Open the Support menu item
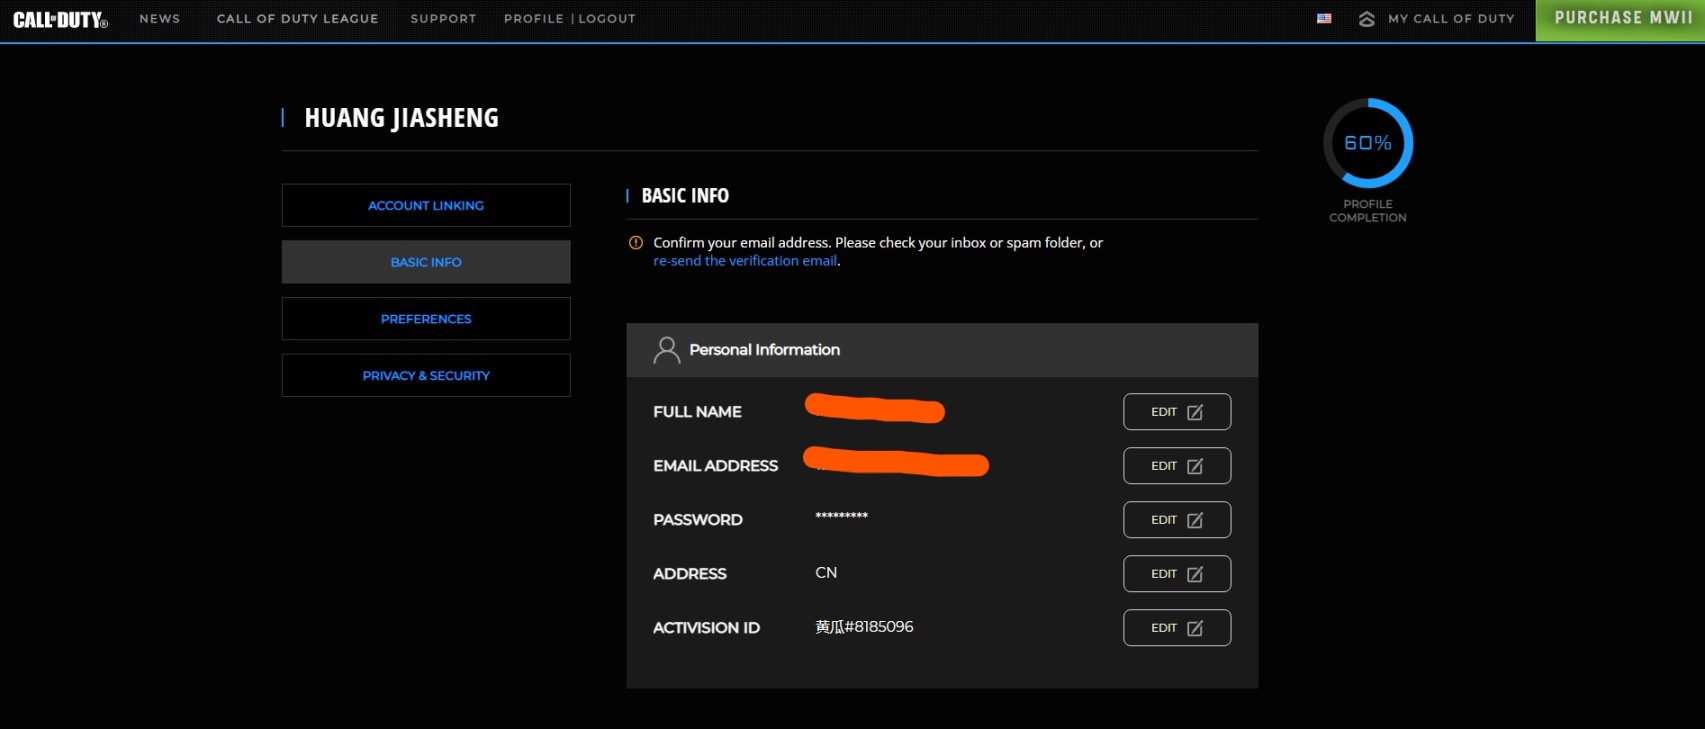The width and height of the screenshot is (1705, 729). click(443, 19)
